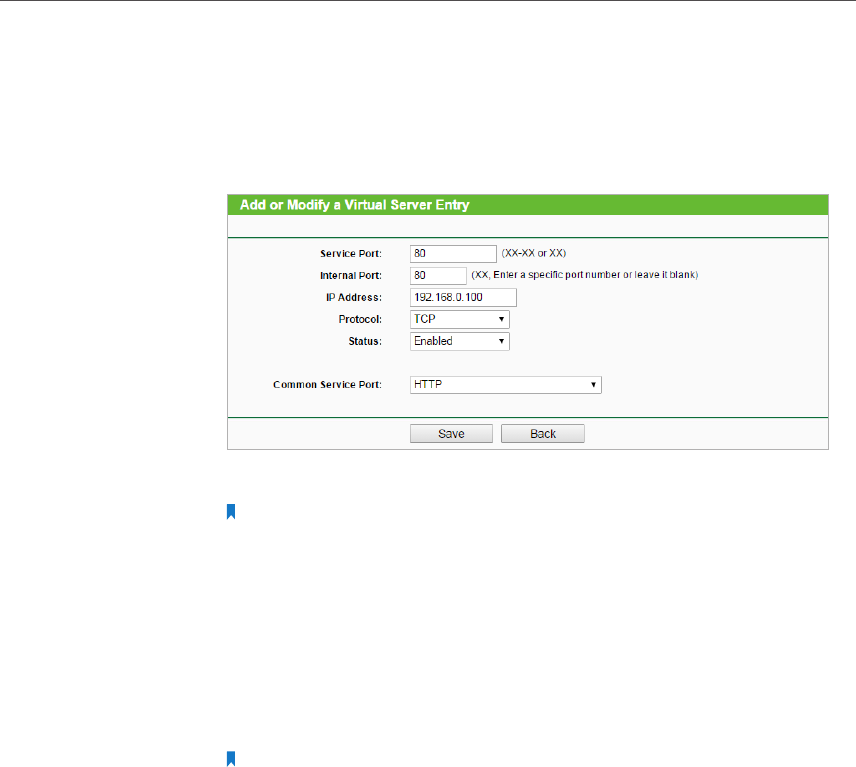This screenshot has width=856, height=767.
Task: Click the Save button
Action: [x=451, y=433]
